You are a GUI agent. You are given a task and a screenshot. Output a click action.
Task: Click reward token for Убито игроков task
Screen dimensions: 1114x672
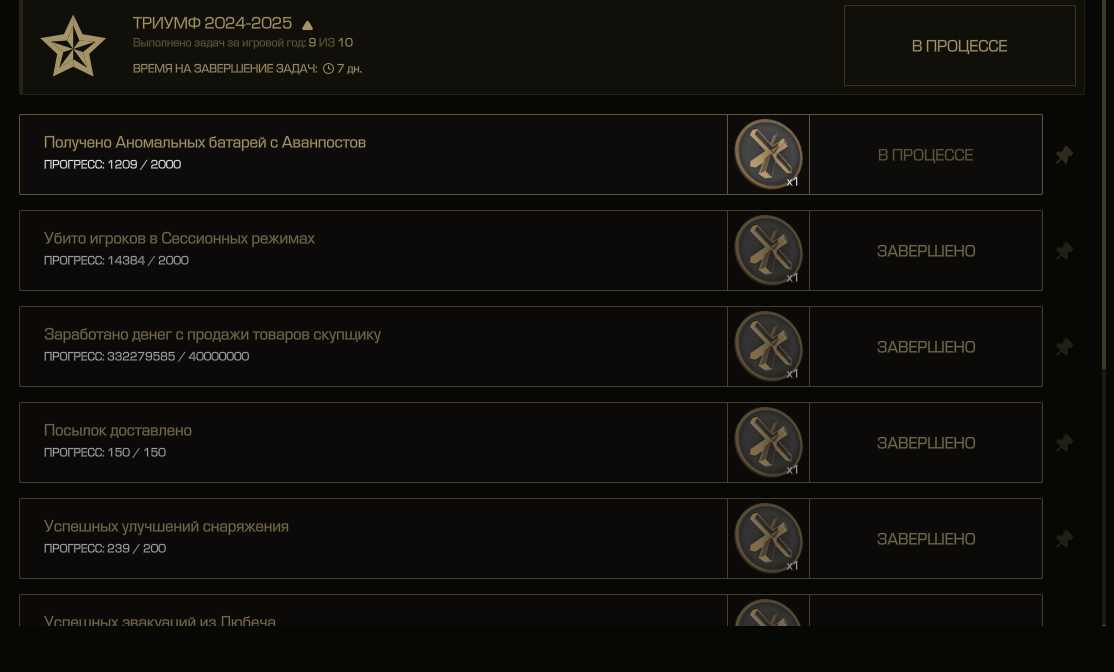point(768,250)
